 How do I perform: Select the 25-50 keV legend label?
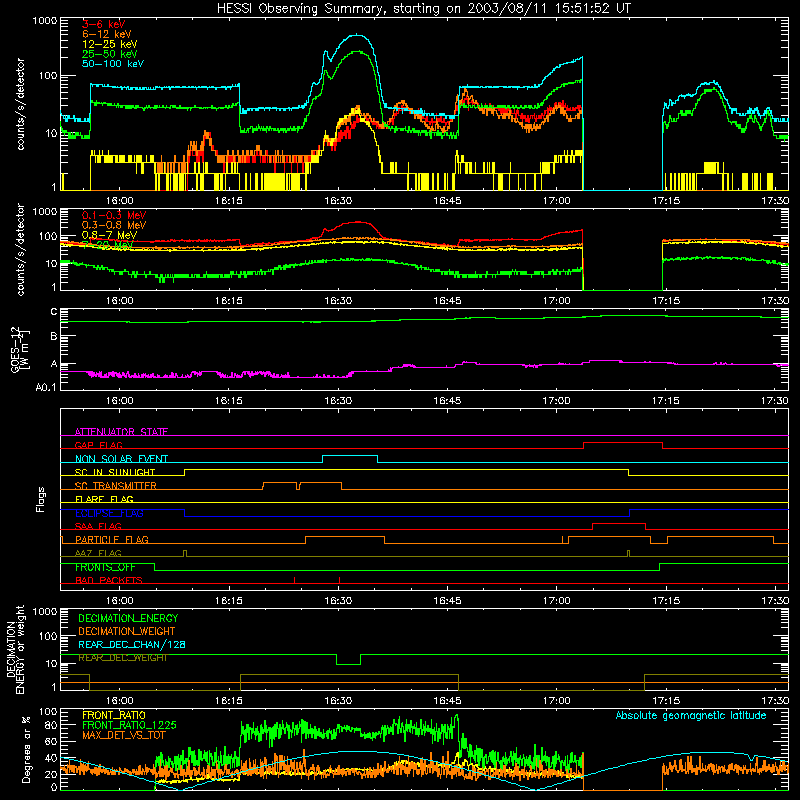point(110,54)
